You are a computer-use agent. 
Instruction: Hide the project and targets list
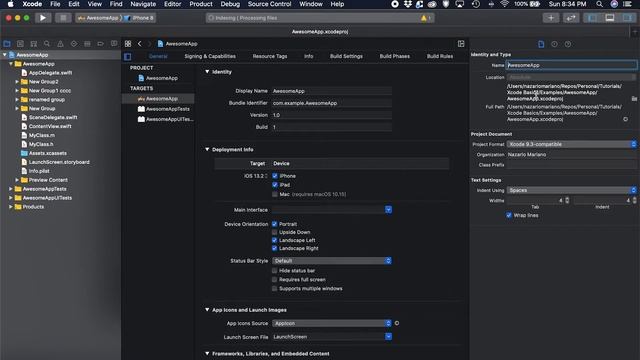click(x=128, y=57)
